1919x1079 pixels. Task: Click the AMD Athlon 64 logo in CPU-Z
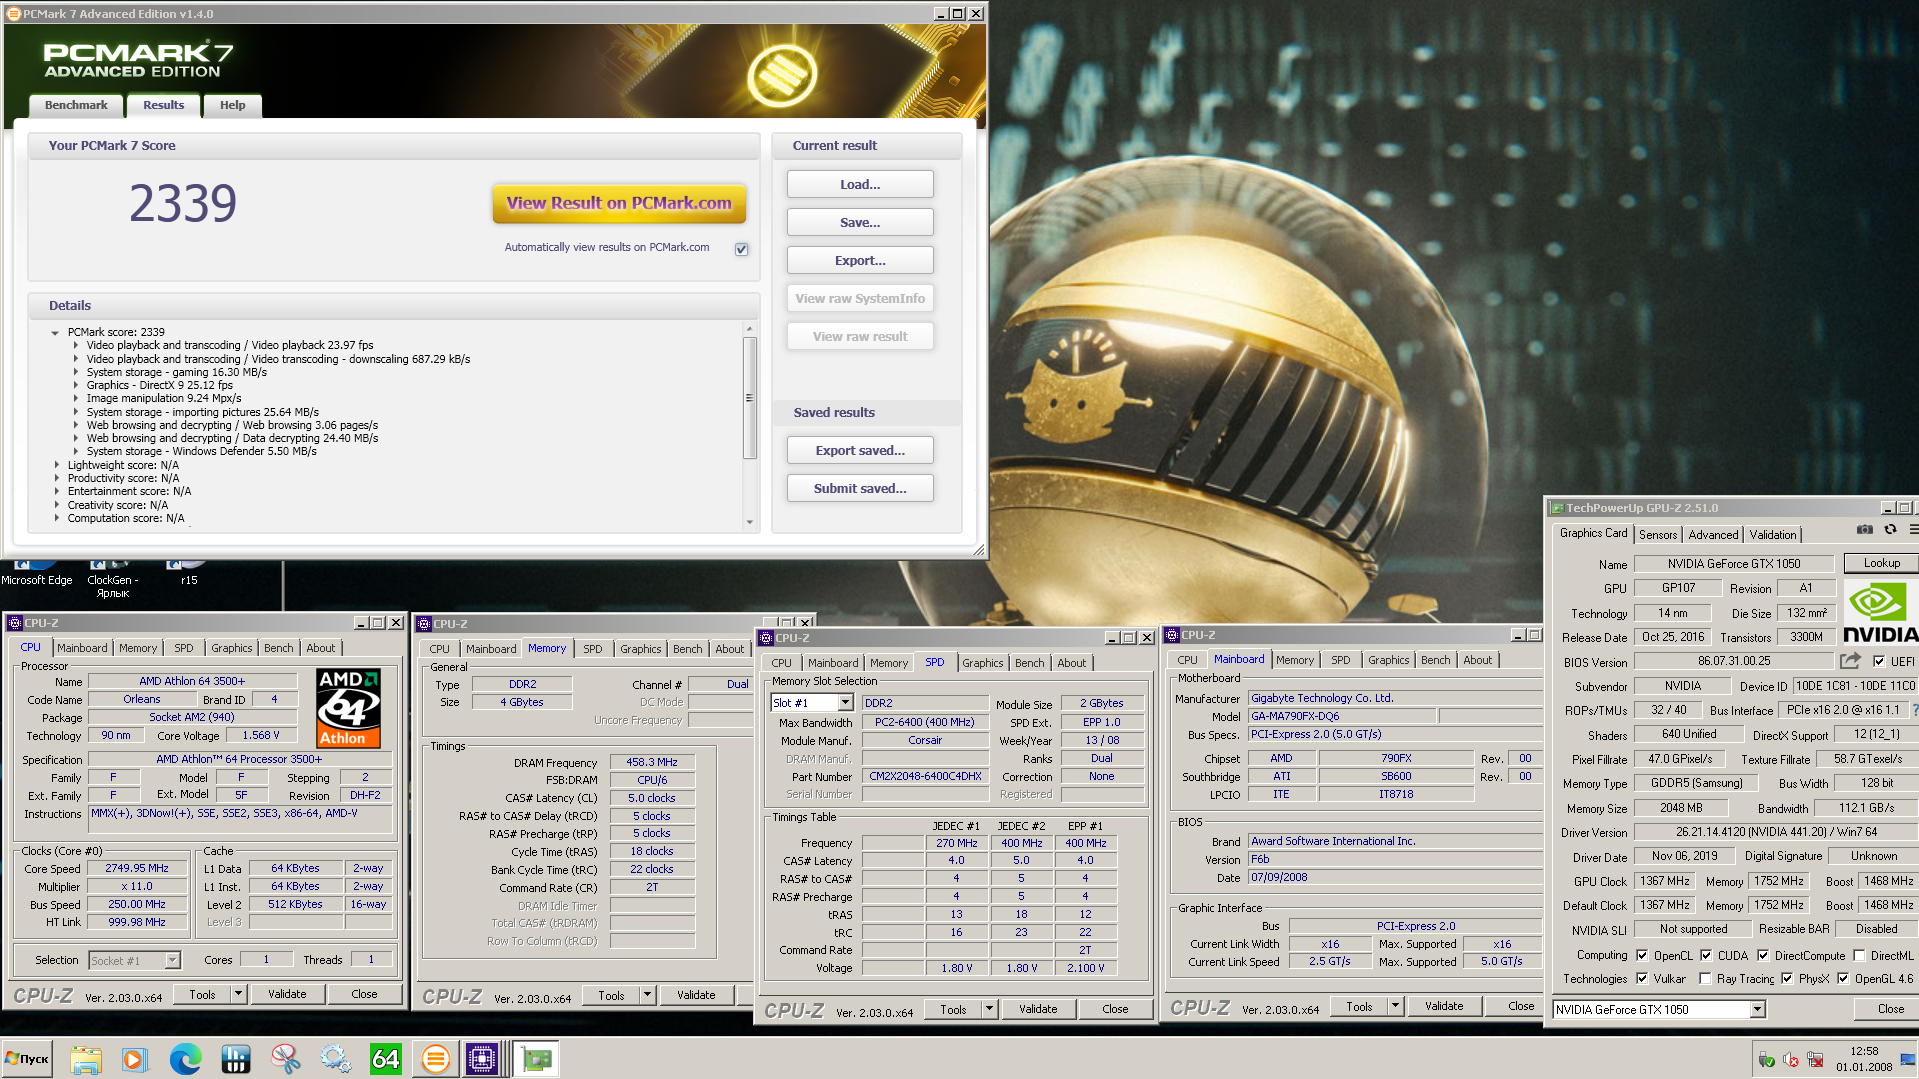(x=348, y=708)
